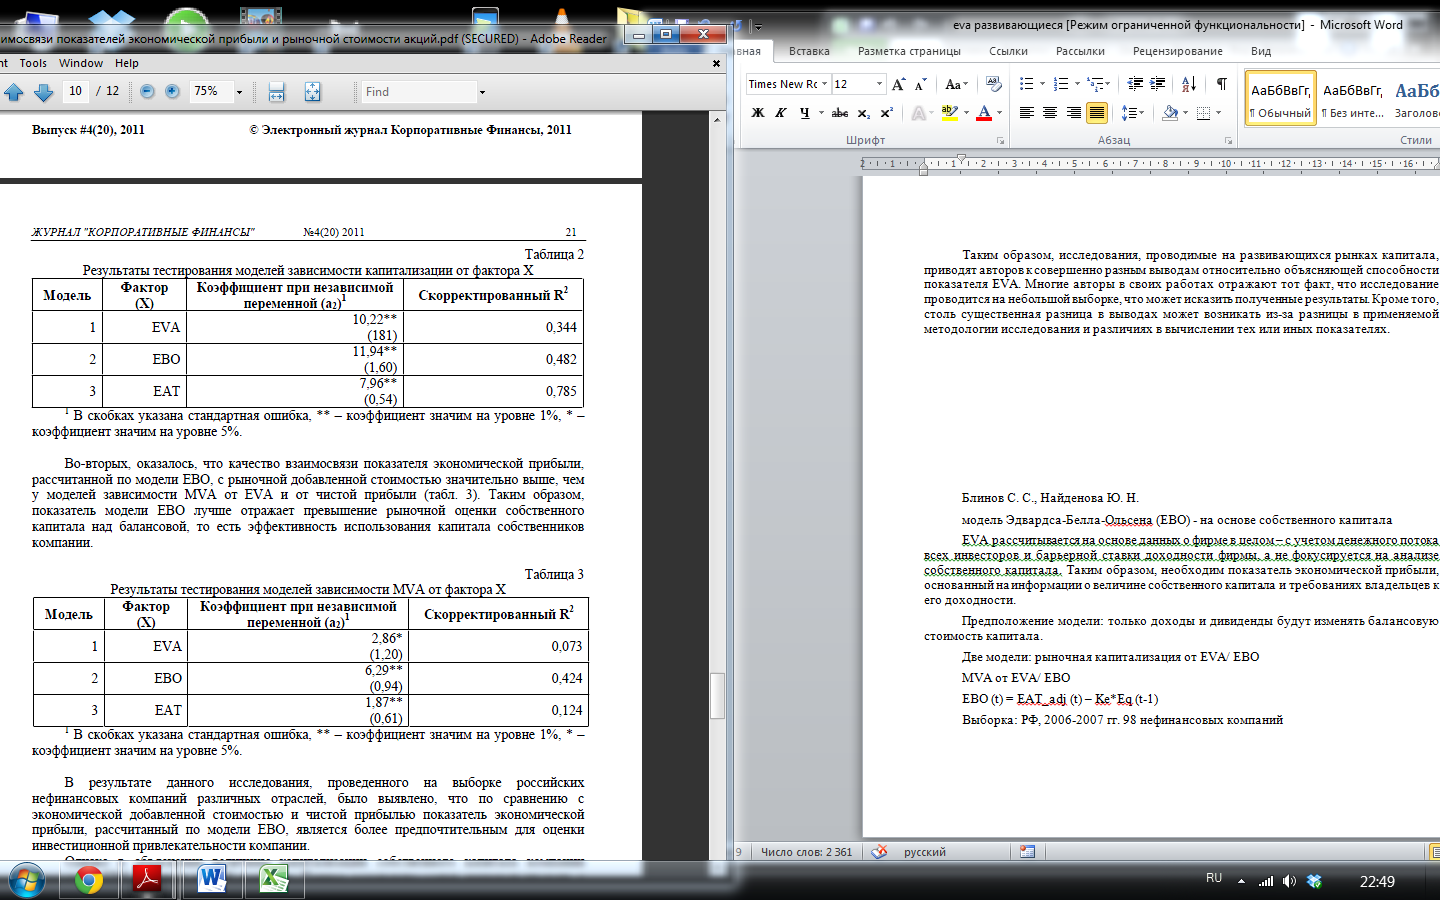1440x900 pixels.
Task: Open the font size 12 dropdown
Action: tap(879, 84)
